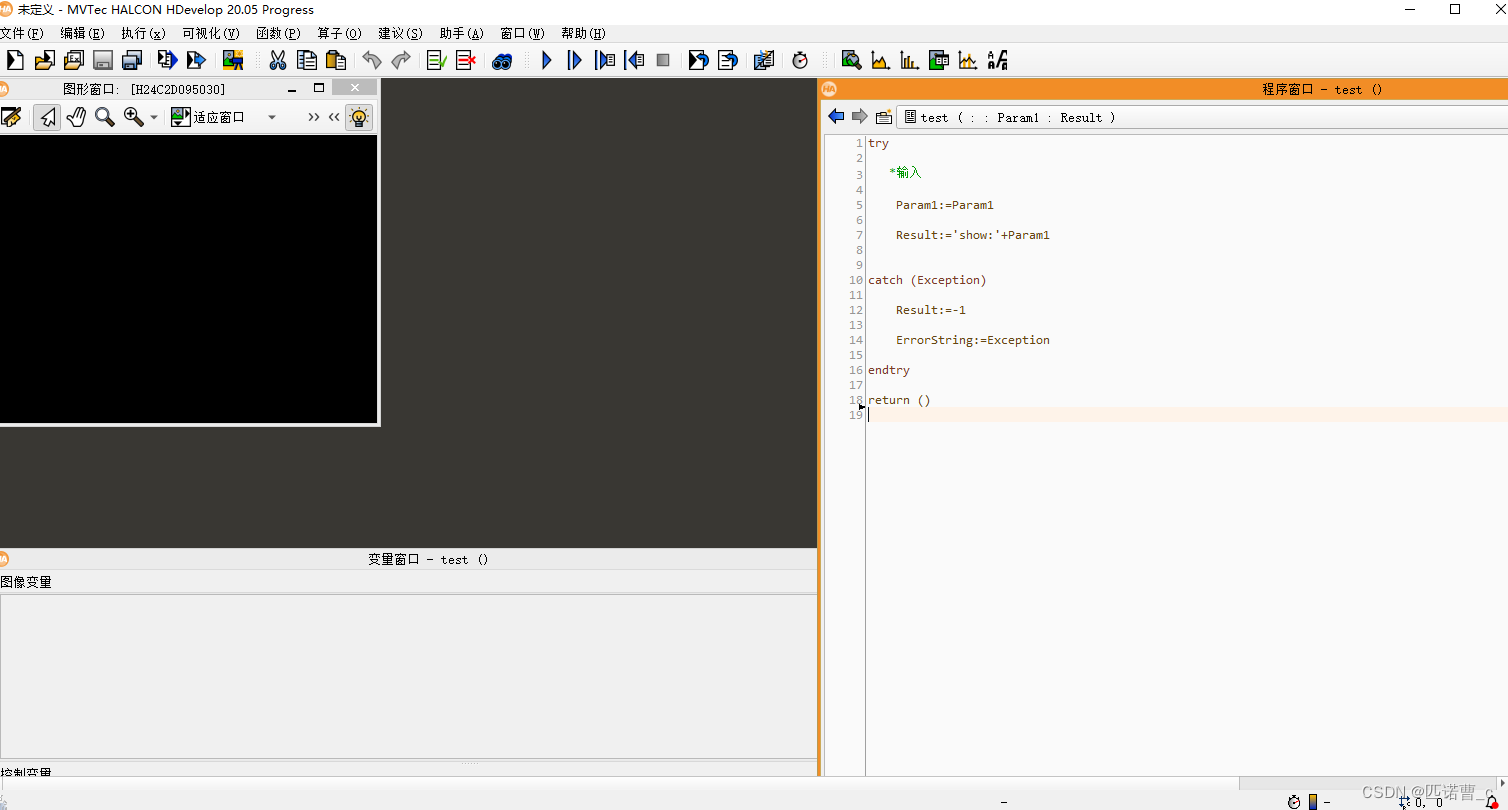The image size is (1508, 810).
Task: Save the program with the floppy disk icon
Action: (103, 60)
